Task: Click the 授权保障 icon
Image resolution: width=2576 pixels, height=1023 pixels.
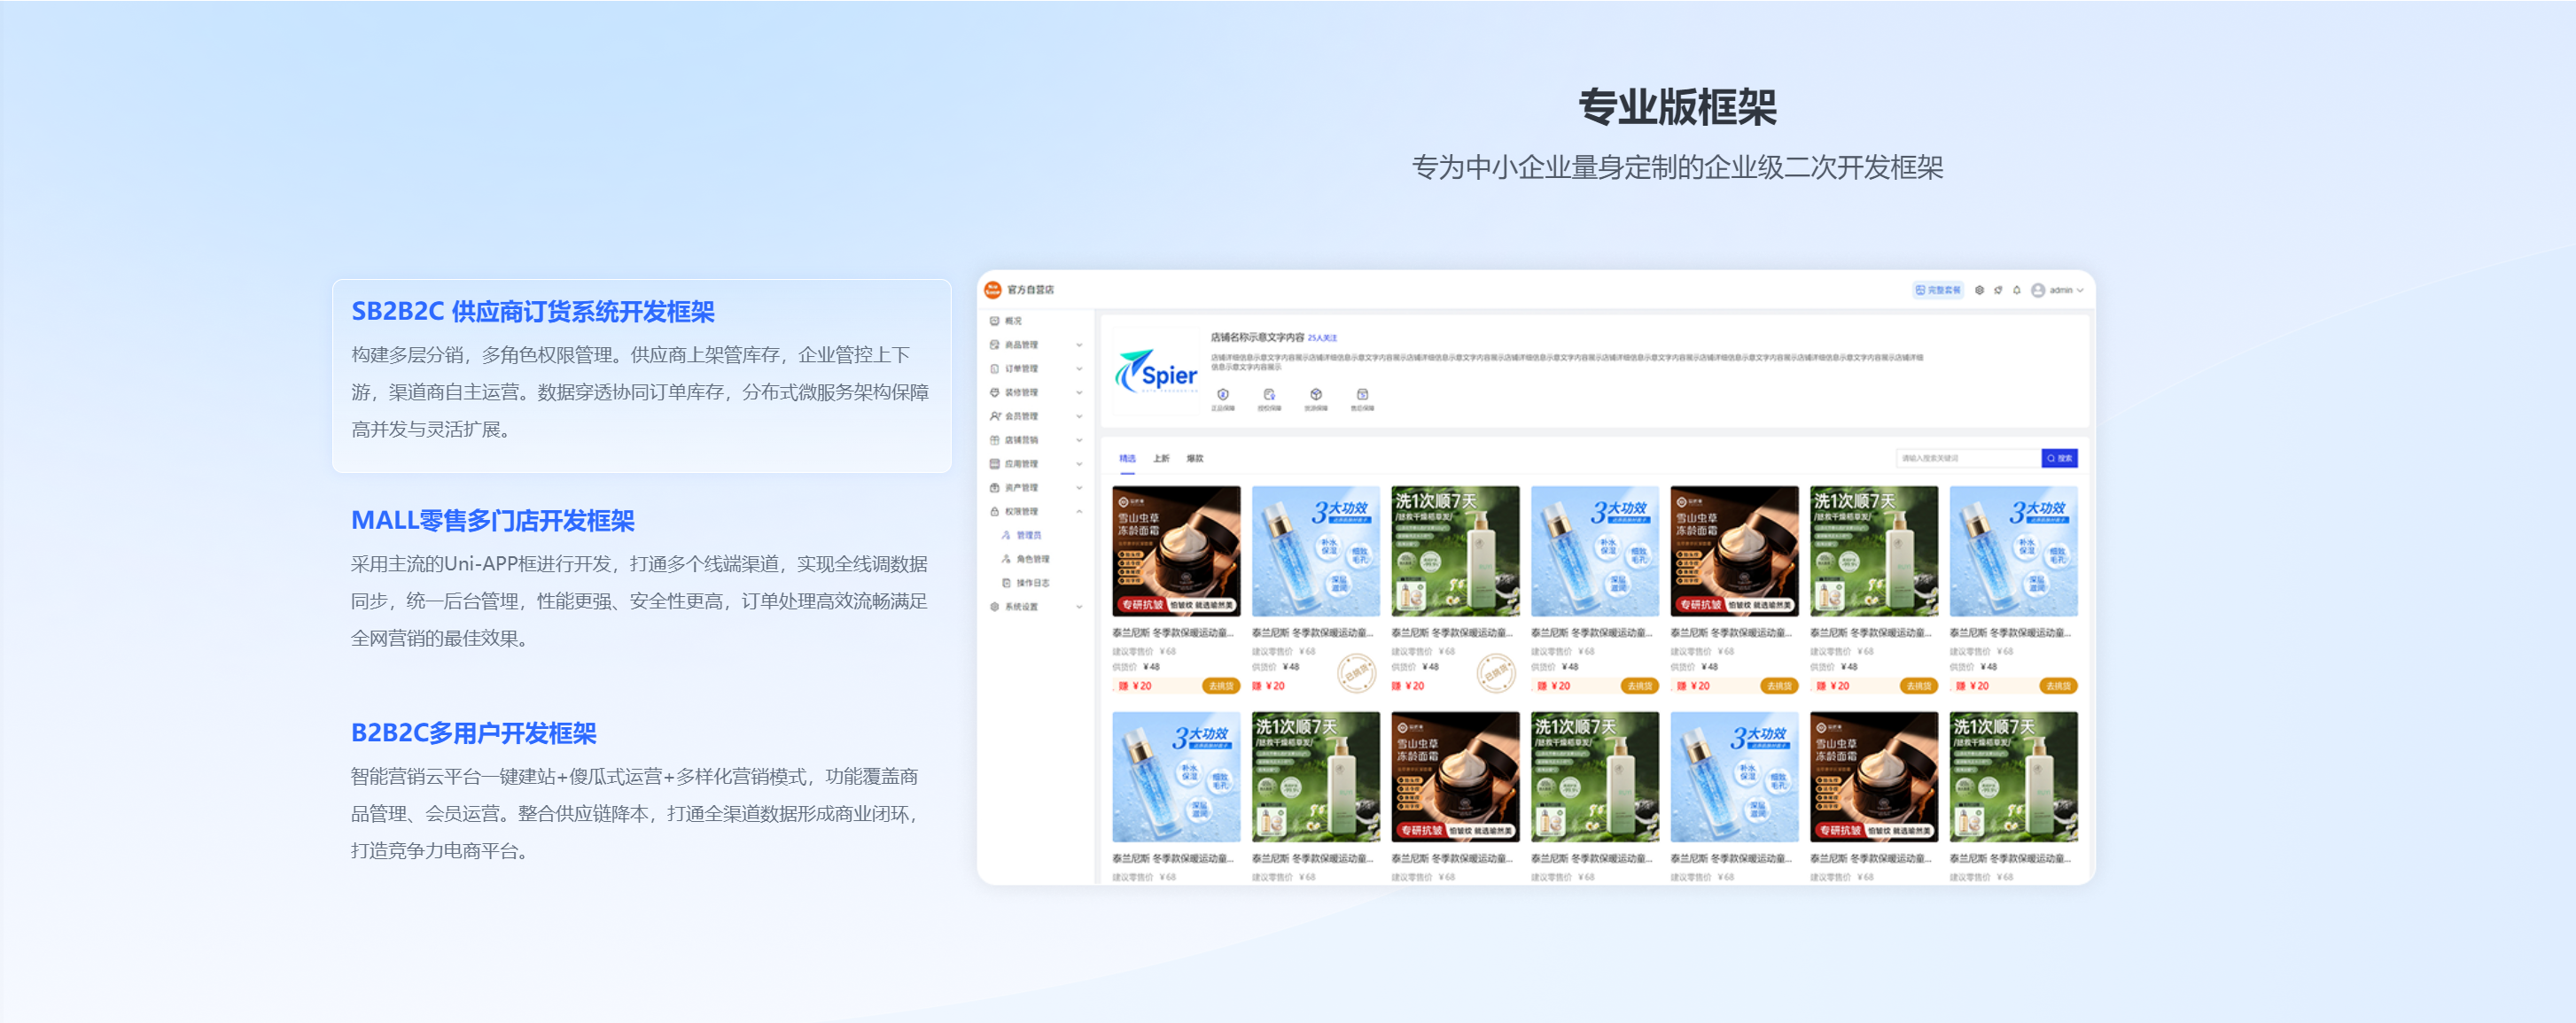Action: pyautogui.click(x=1269, y=395)
